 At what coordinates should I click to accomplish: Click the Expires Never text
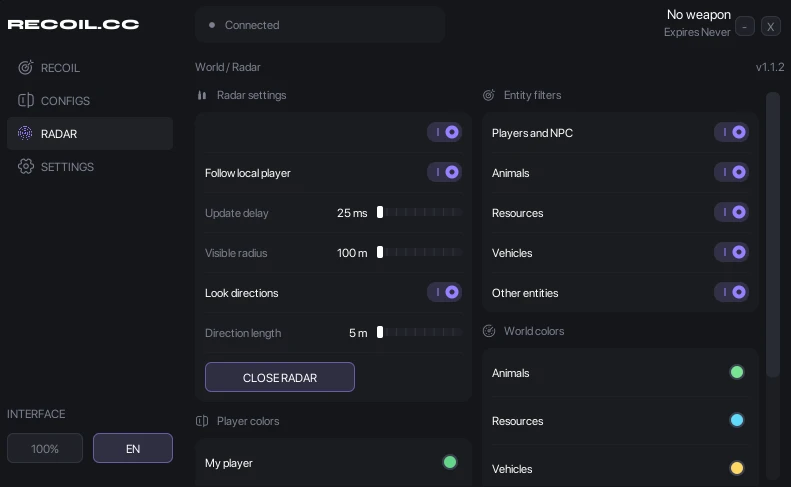(x=697, y=32)
